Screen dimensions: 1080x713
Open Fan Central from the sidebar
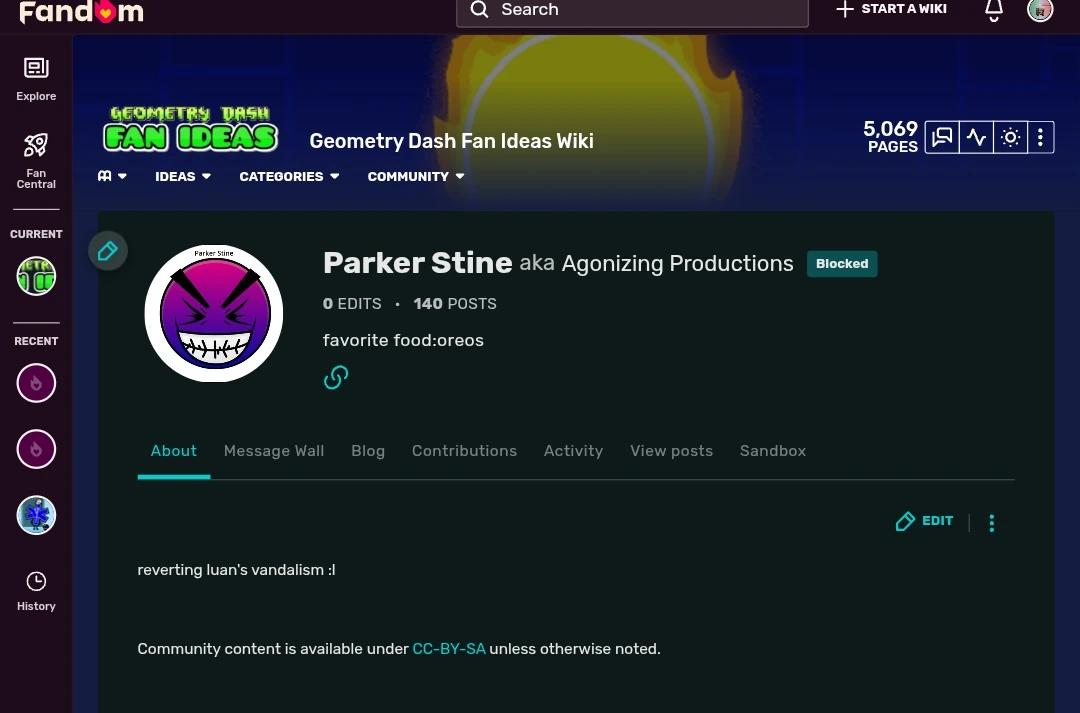[35, 145]
